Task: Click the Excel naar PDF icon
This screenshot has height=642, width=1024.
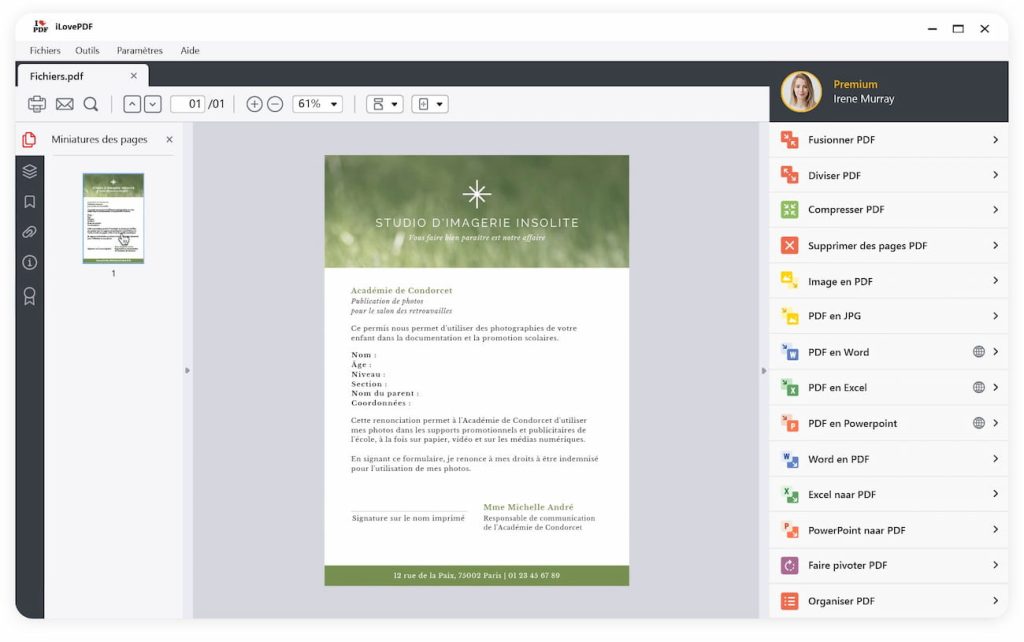Action: (790, 494)
